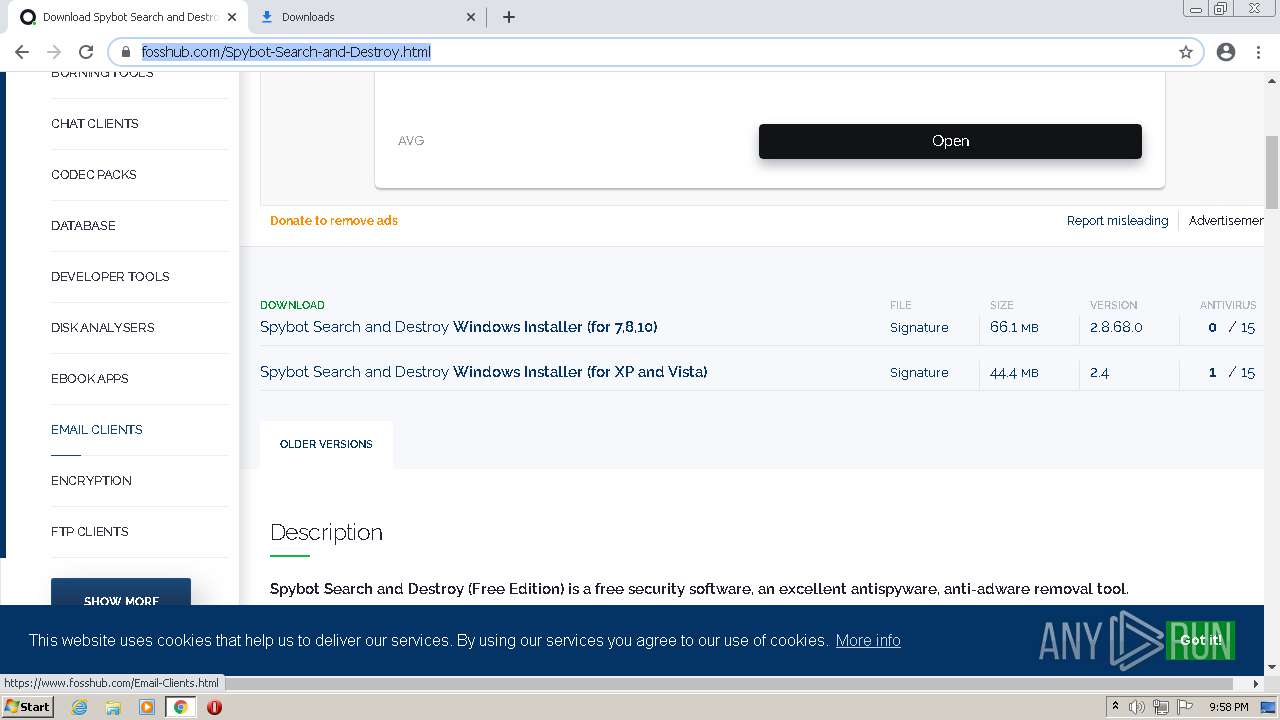The width and height of the screenshot is (1280, 720).
Task: Download Windows Installer for XP and Vista
Action: [483, 372]
